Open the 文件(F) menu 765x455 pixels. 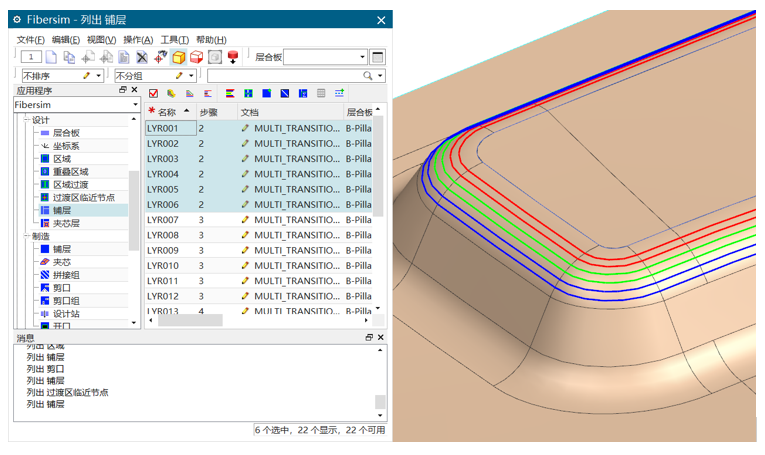coord(30,40)
